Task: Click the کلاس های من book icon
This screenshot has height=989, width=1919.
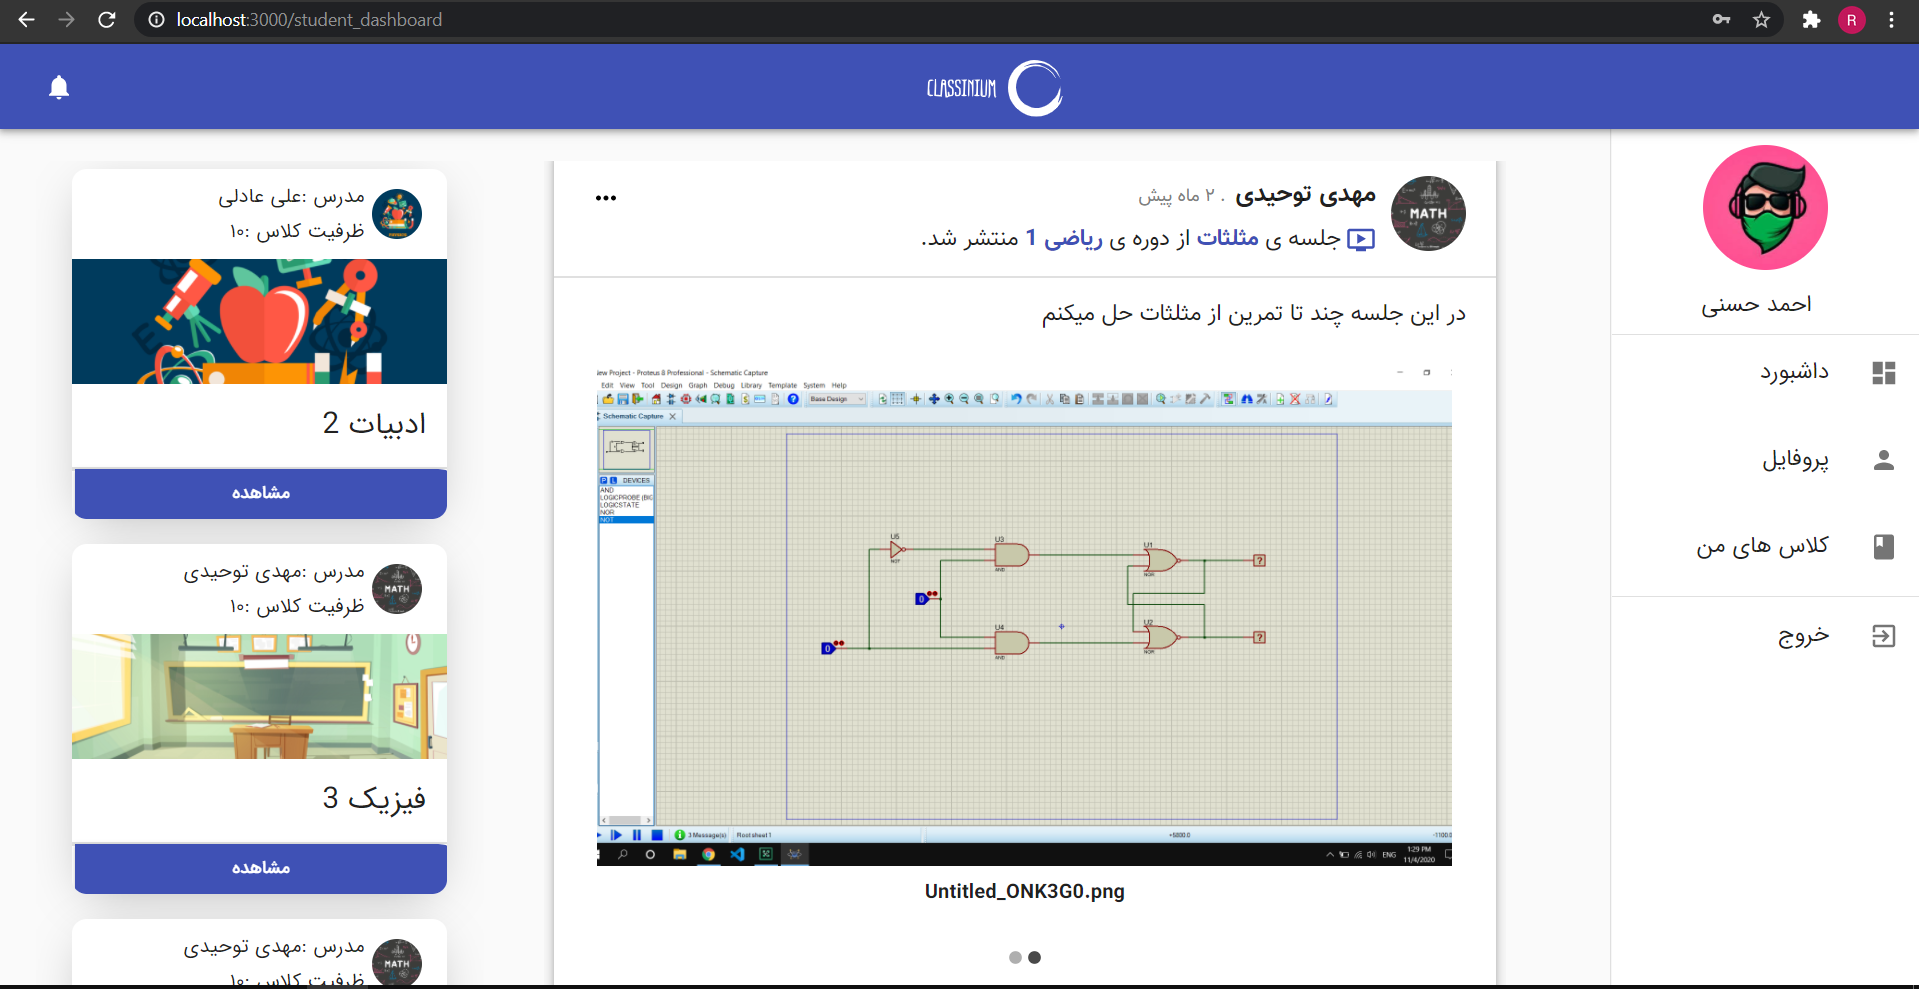Action: pyautogui.click(x=1883, y=547)
